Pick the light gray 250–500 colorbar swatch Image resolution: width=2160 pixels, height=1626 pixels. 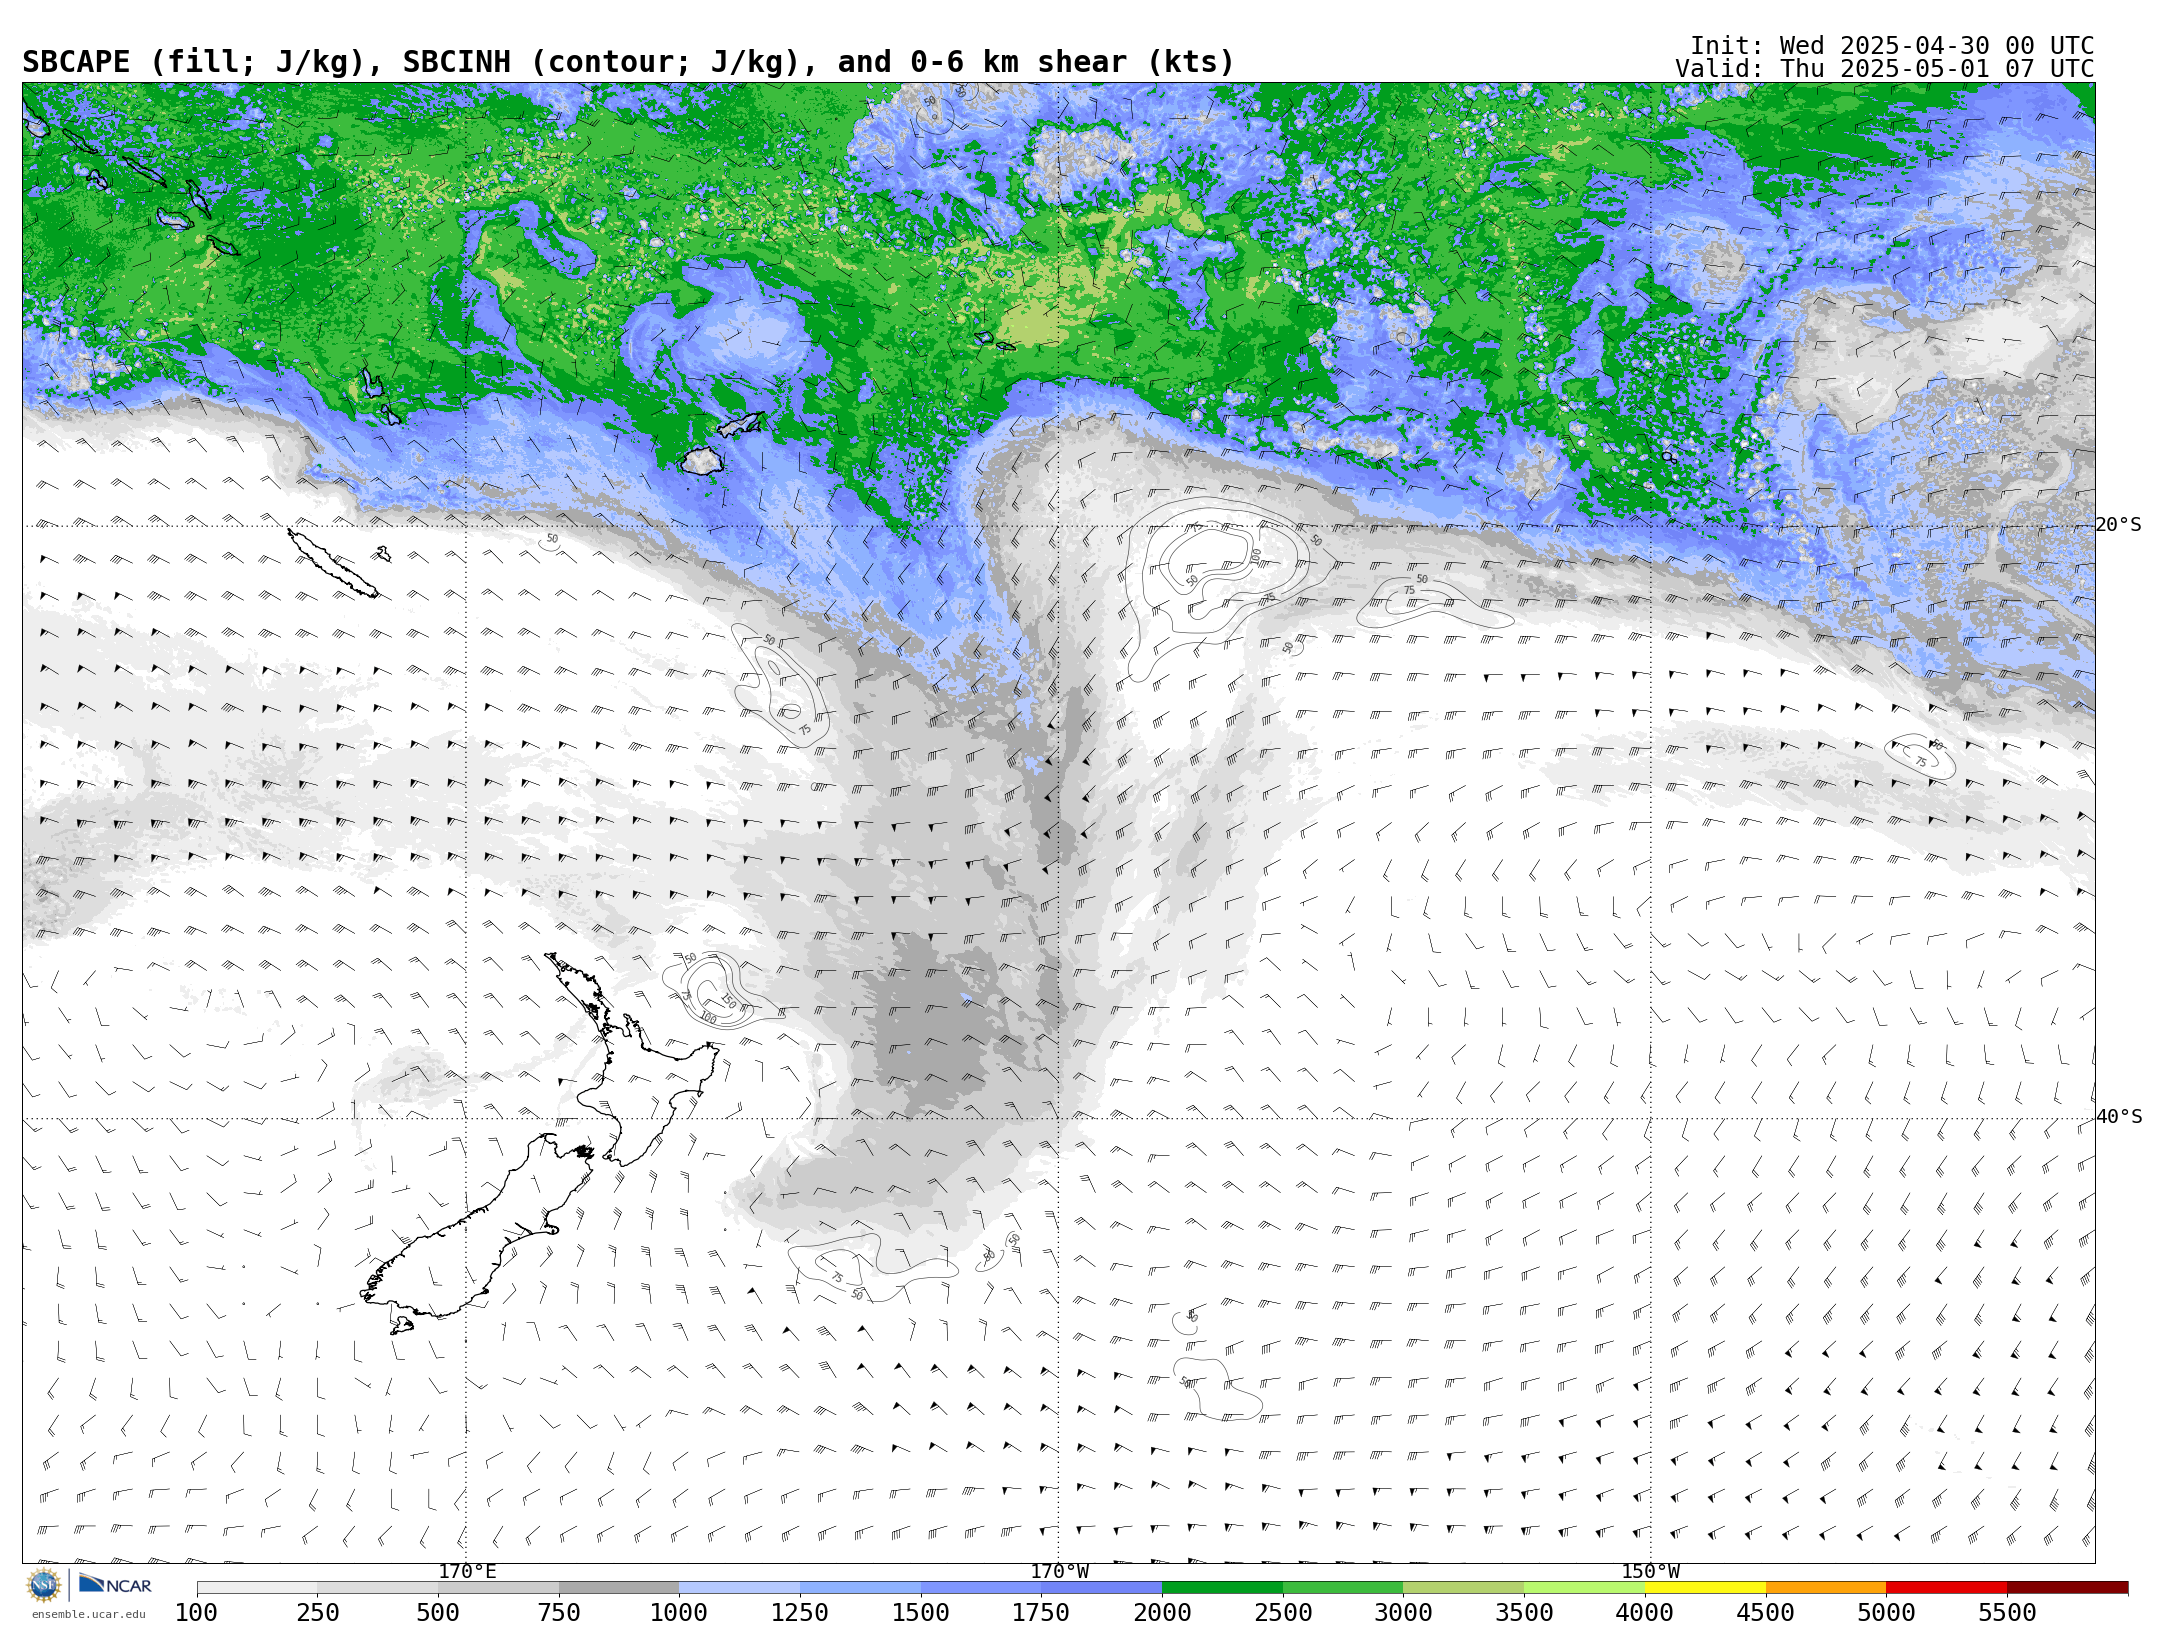pyautogui.click(x=378, y=1588)
